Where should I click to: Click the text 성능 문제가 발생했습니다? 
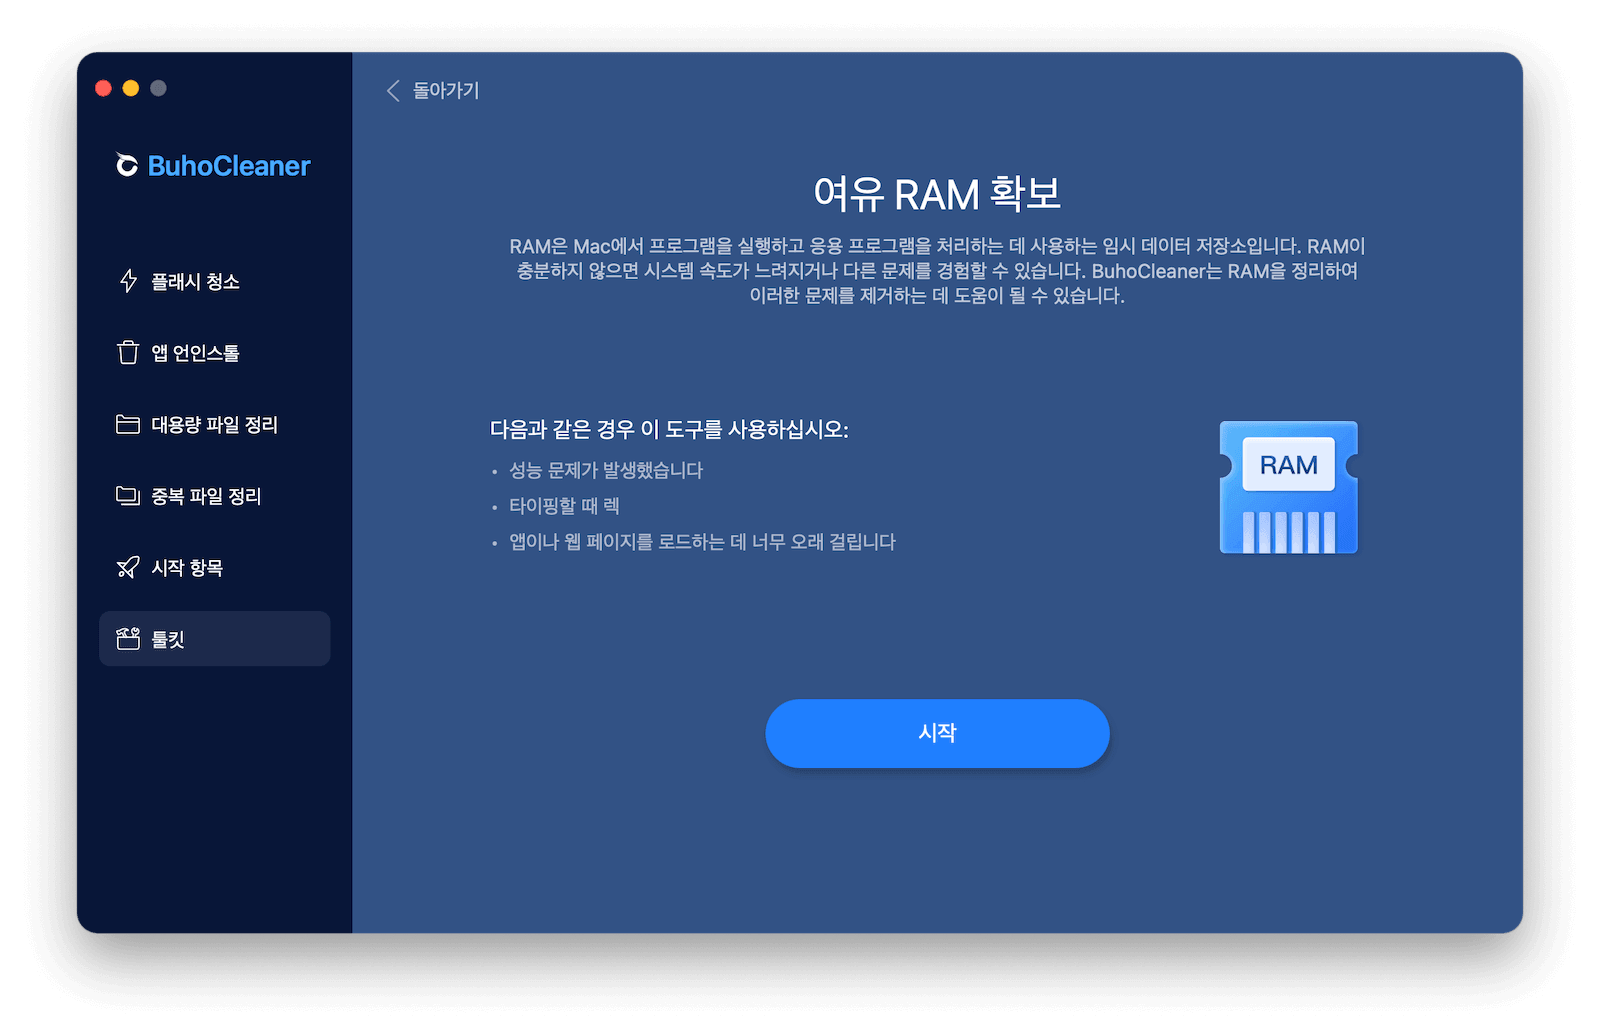606,470
